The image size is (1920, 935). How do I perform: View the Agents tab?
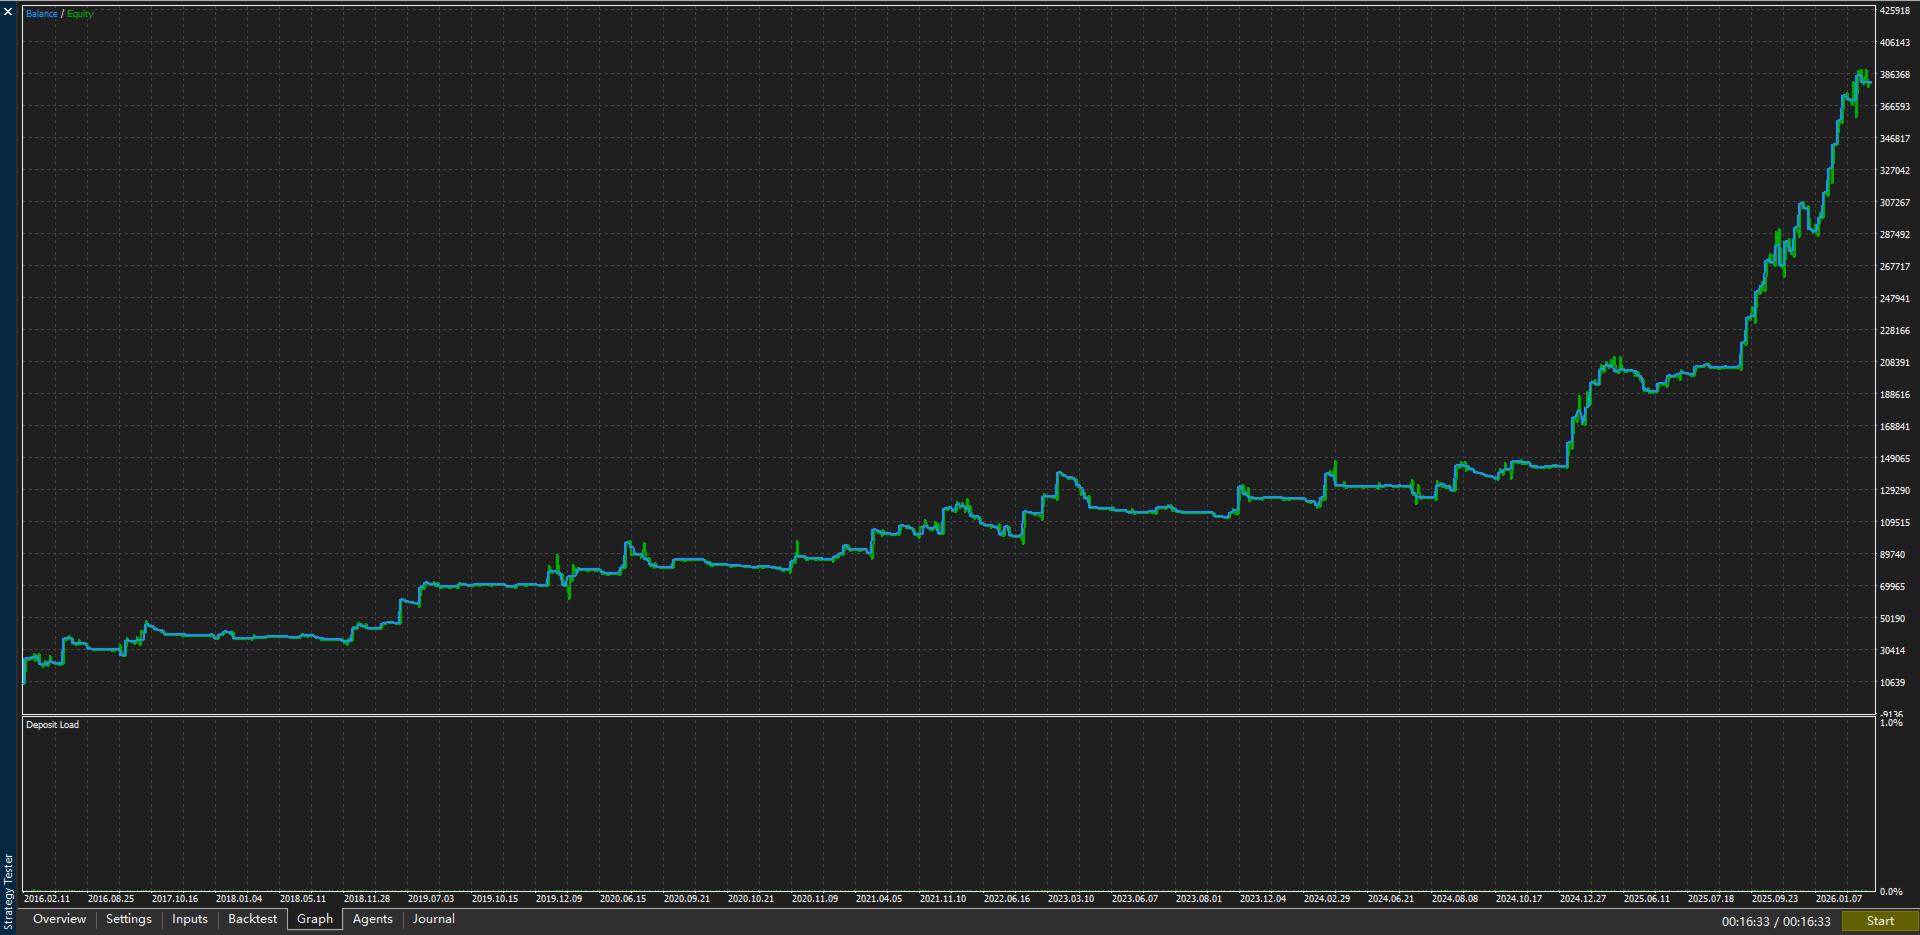click(373, 919)
